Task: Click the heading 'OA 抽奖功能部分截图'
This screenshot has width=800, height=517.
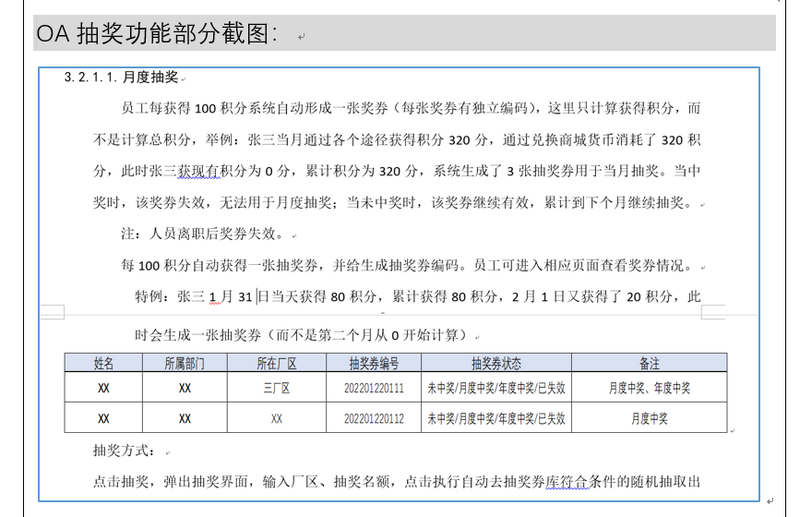Action: point(157,34)
